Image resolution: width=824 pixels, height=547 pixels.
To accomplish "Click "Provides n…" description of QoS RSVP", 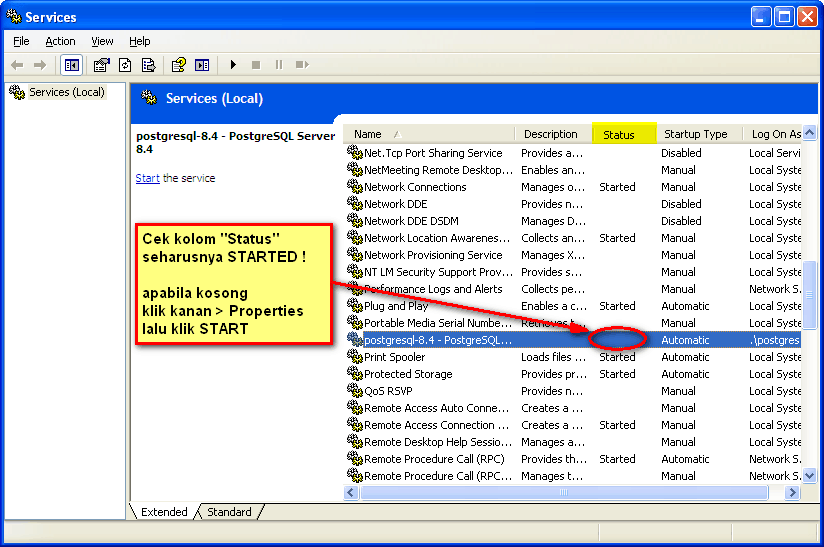I will pyautogui.click(x=552, y=391).
